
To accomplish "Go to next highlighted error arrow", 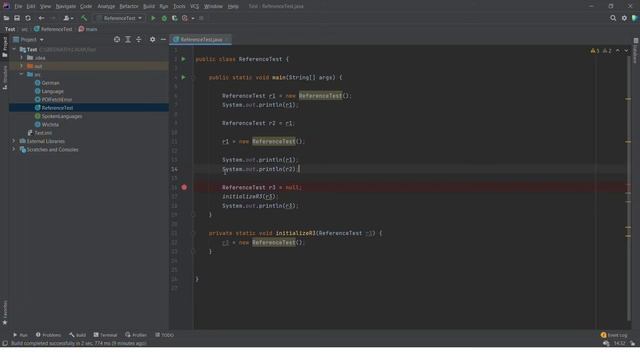I will (x=626, y=51).
